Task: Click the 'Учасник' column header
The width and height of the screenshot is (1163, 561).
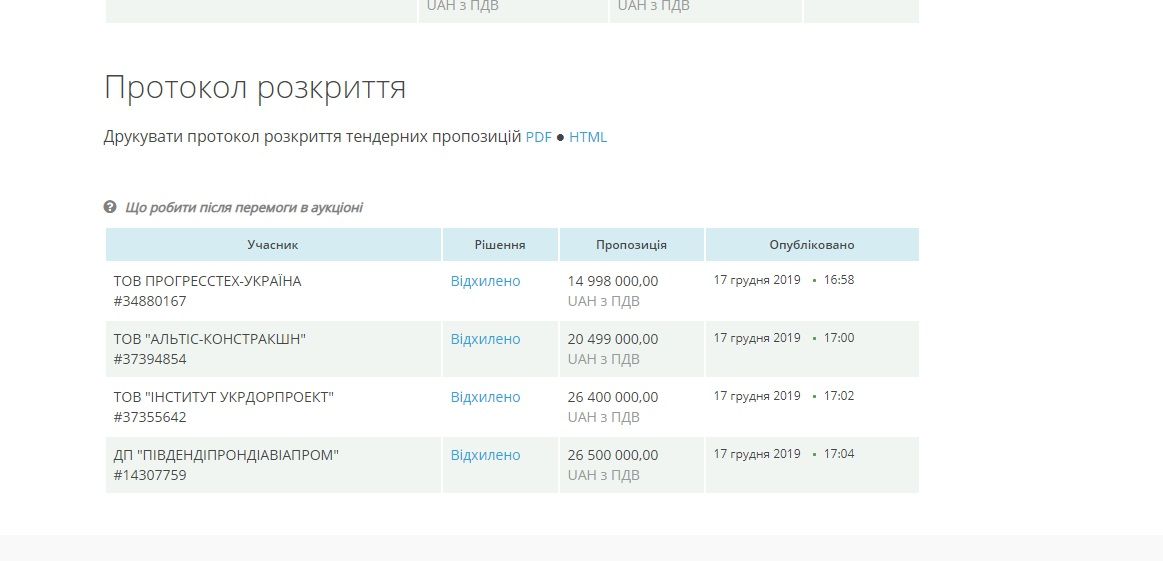Action: point(273,245)
